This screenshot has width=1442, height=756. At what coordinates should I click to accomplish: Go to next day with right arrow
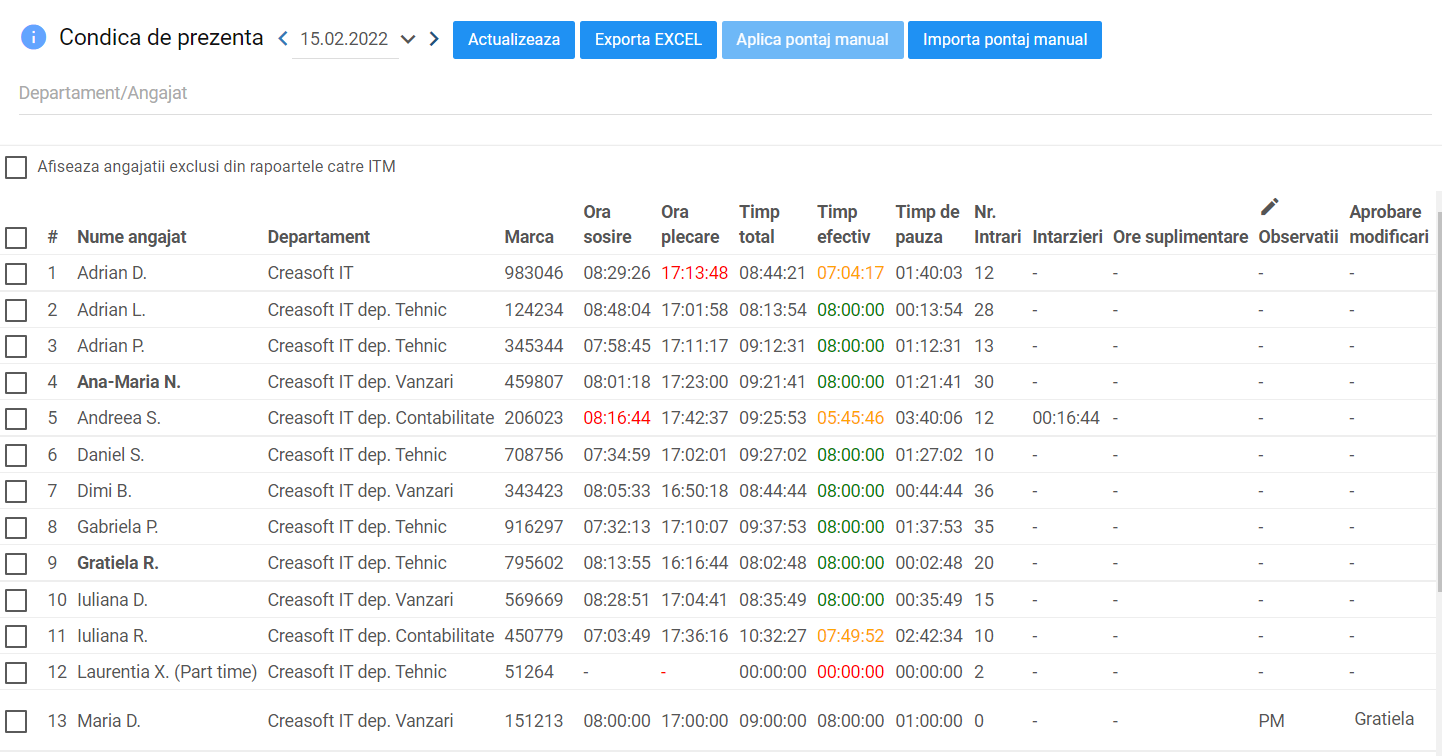pyautogui.click(x=434, y=39)
